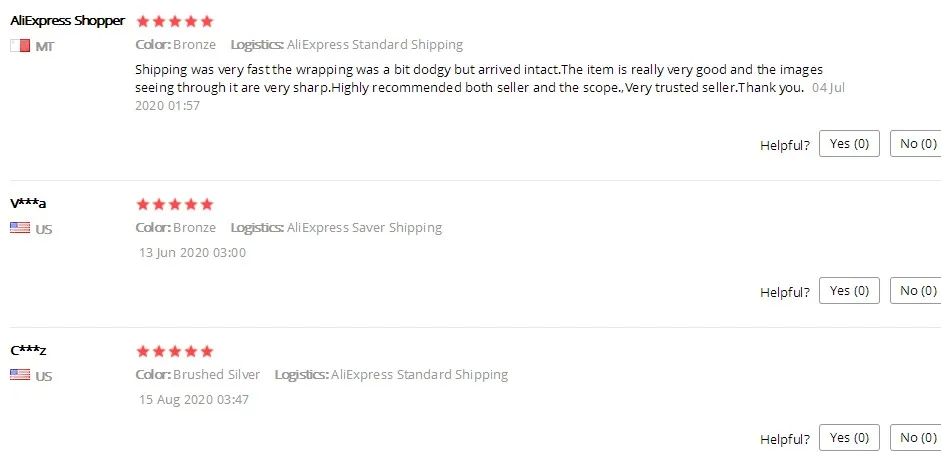Click Yes helpful button on AliExpress Shopper review
This screenshot has width=941, height=469.
point(849,144)
